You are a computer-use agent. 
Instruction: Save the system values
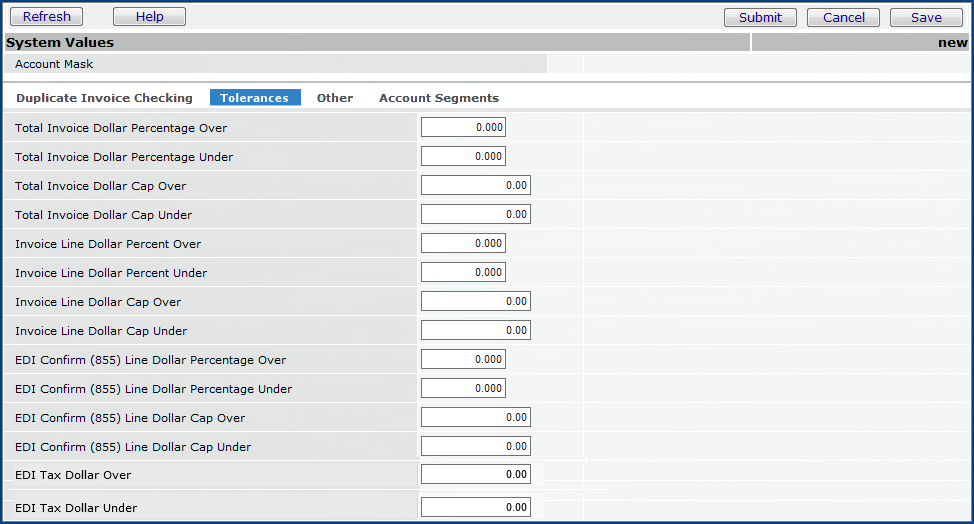(x=925, y=17)
